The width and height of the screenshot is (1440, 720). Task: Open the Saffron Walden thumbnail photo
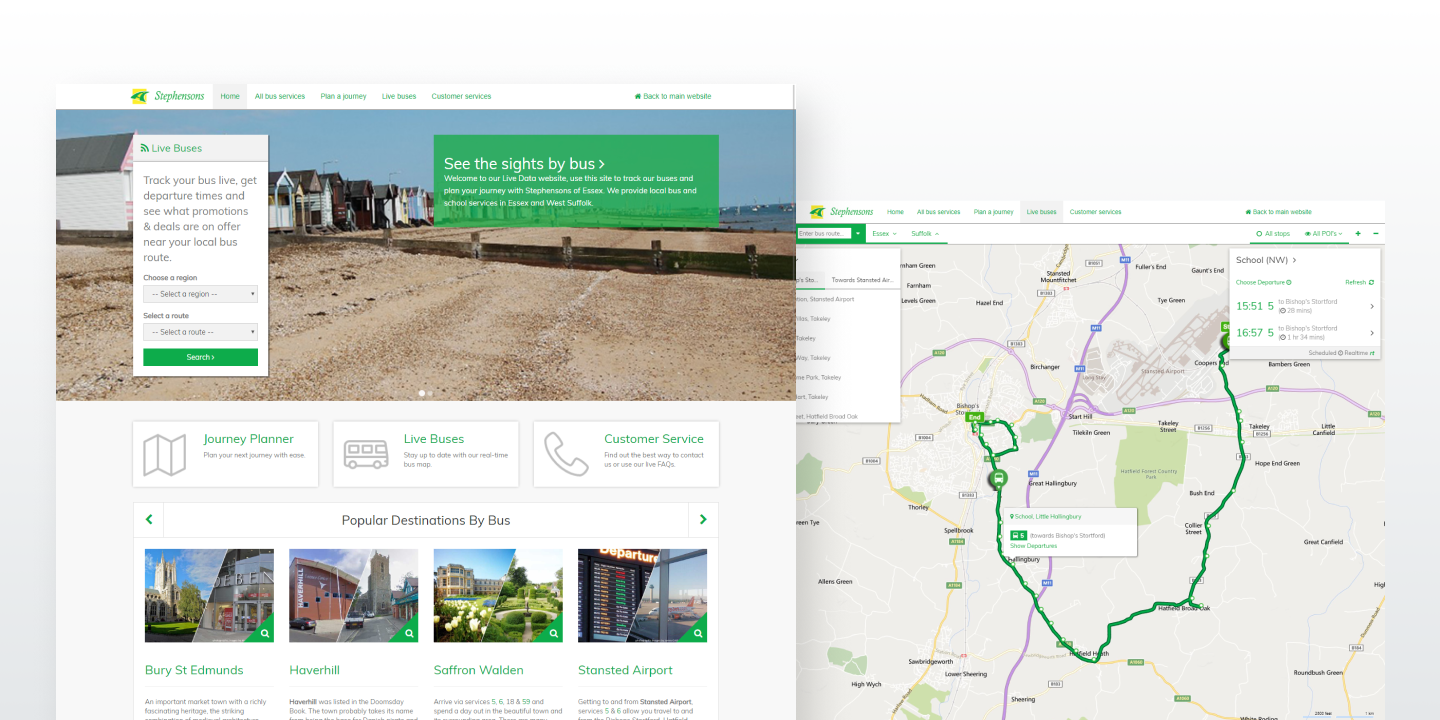tap(498, 595)
